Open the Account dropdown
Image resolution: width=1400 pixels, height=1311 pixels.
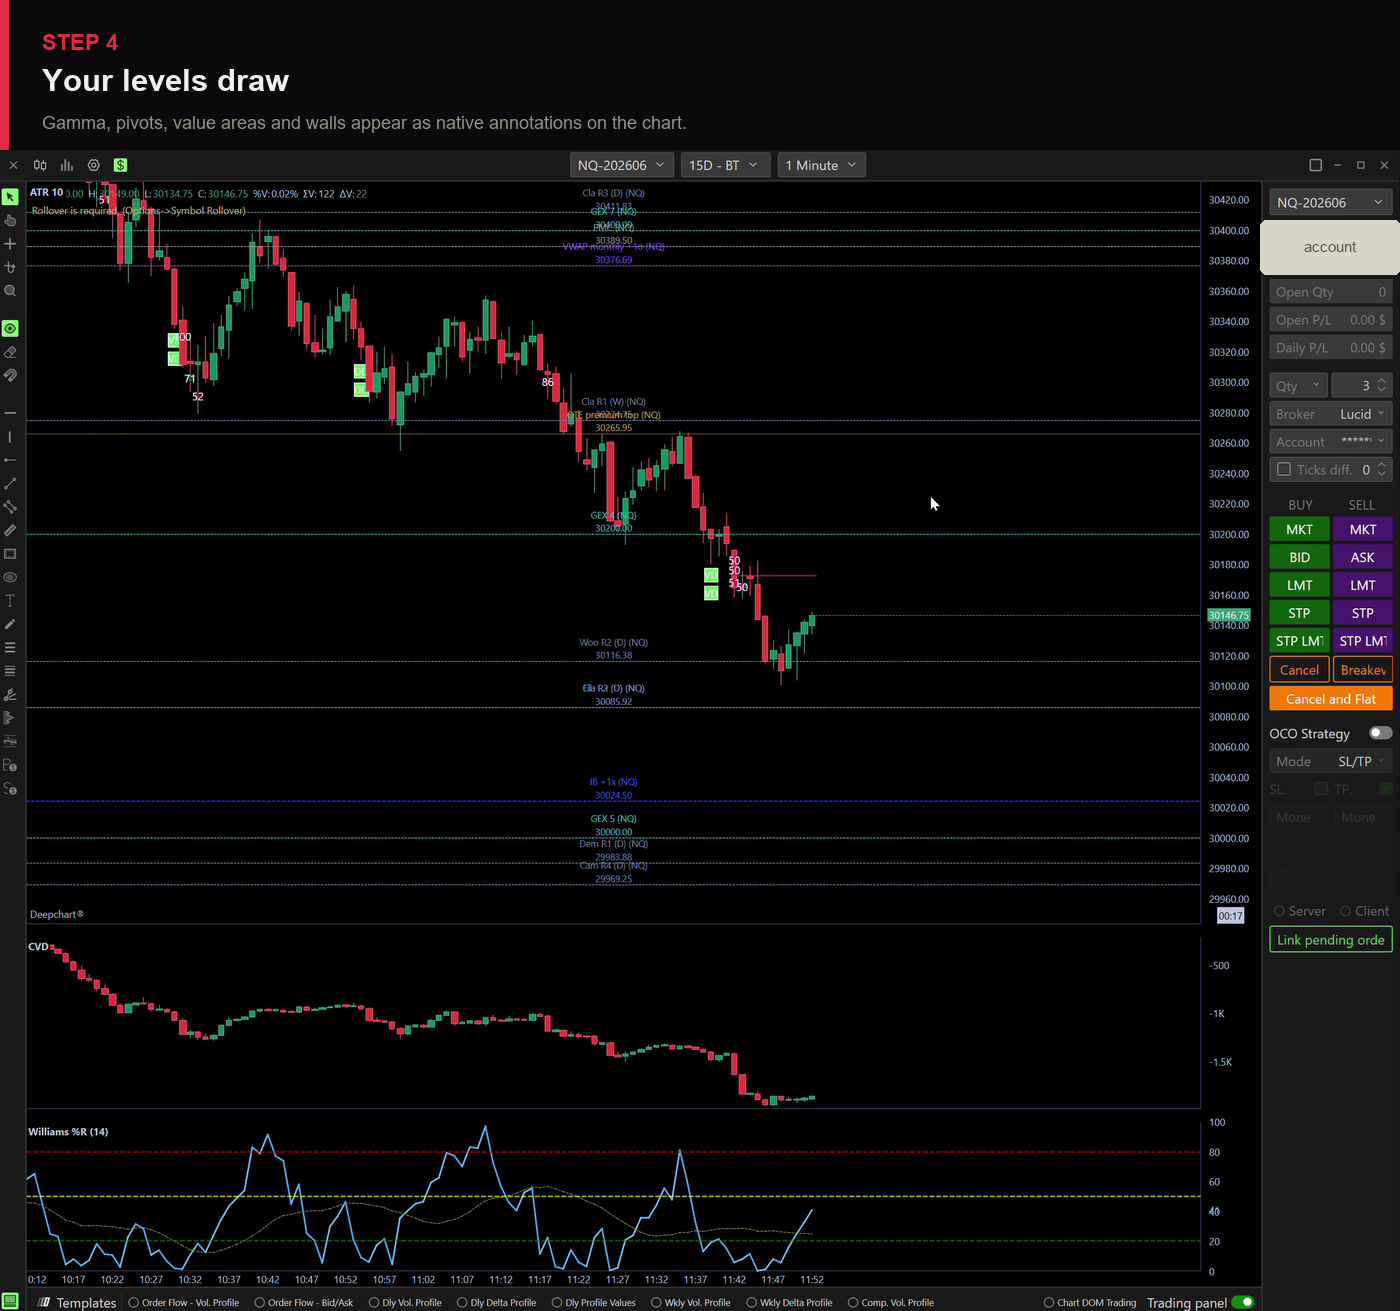pos(1330,442)
